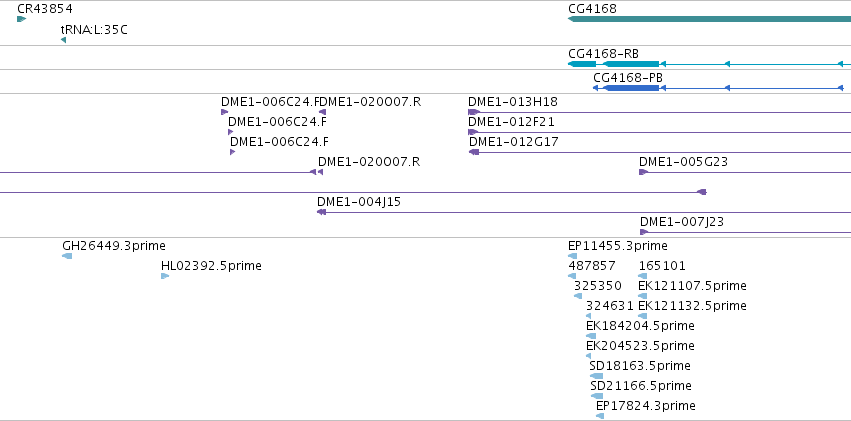Select the purple line under DME1-012F21
The image size is (851, 421).
659,132
